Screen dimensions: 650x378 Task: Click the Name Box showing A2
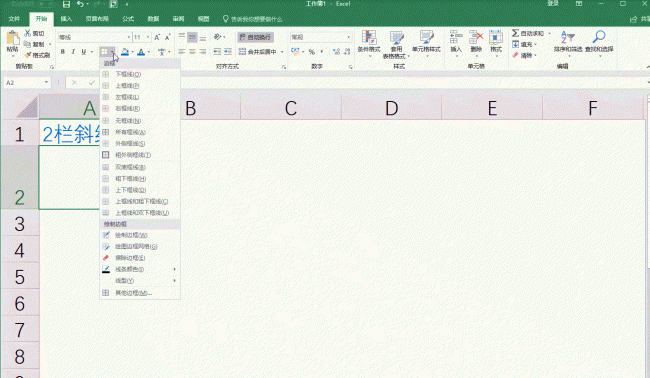pos(27,82)
